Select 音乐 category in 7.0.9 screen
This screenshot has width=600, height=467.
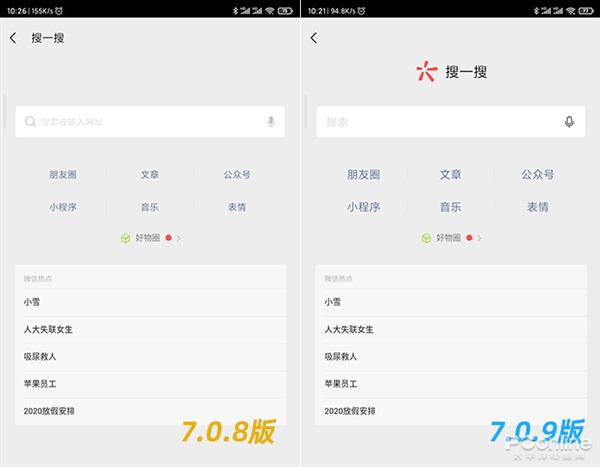click(450, 207)
